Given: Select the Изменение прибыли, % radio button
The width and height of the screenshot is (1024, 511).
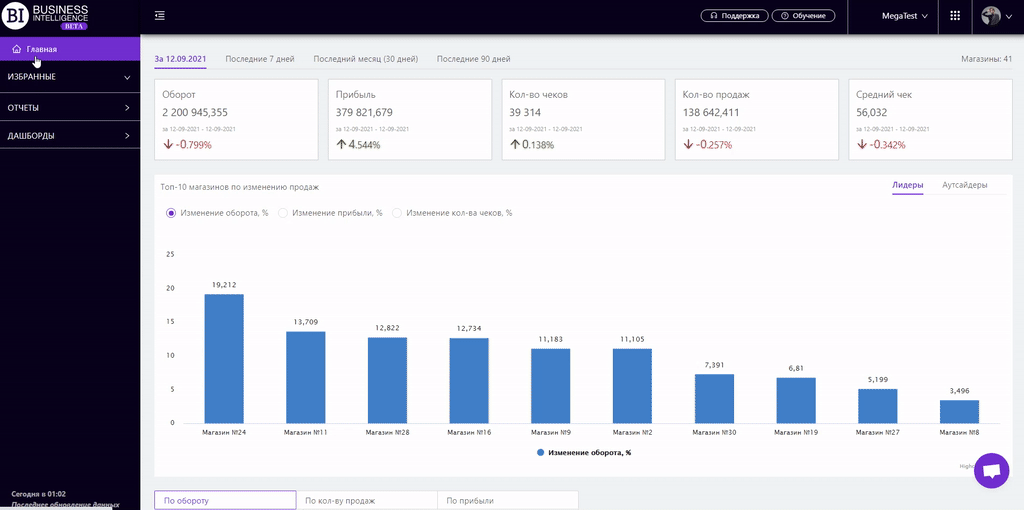Looking at the screenshot, I should (283, 213).
